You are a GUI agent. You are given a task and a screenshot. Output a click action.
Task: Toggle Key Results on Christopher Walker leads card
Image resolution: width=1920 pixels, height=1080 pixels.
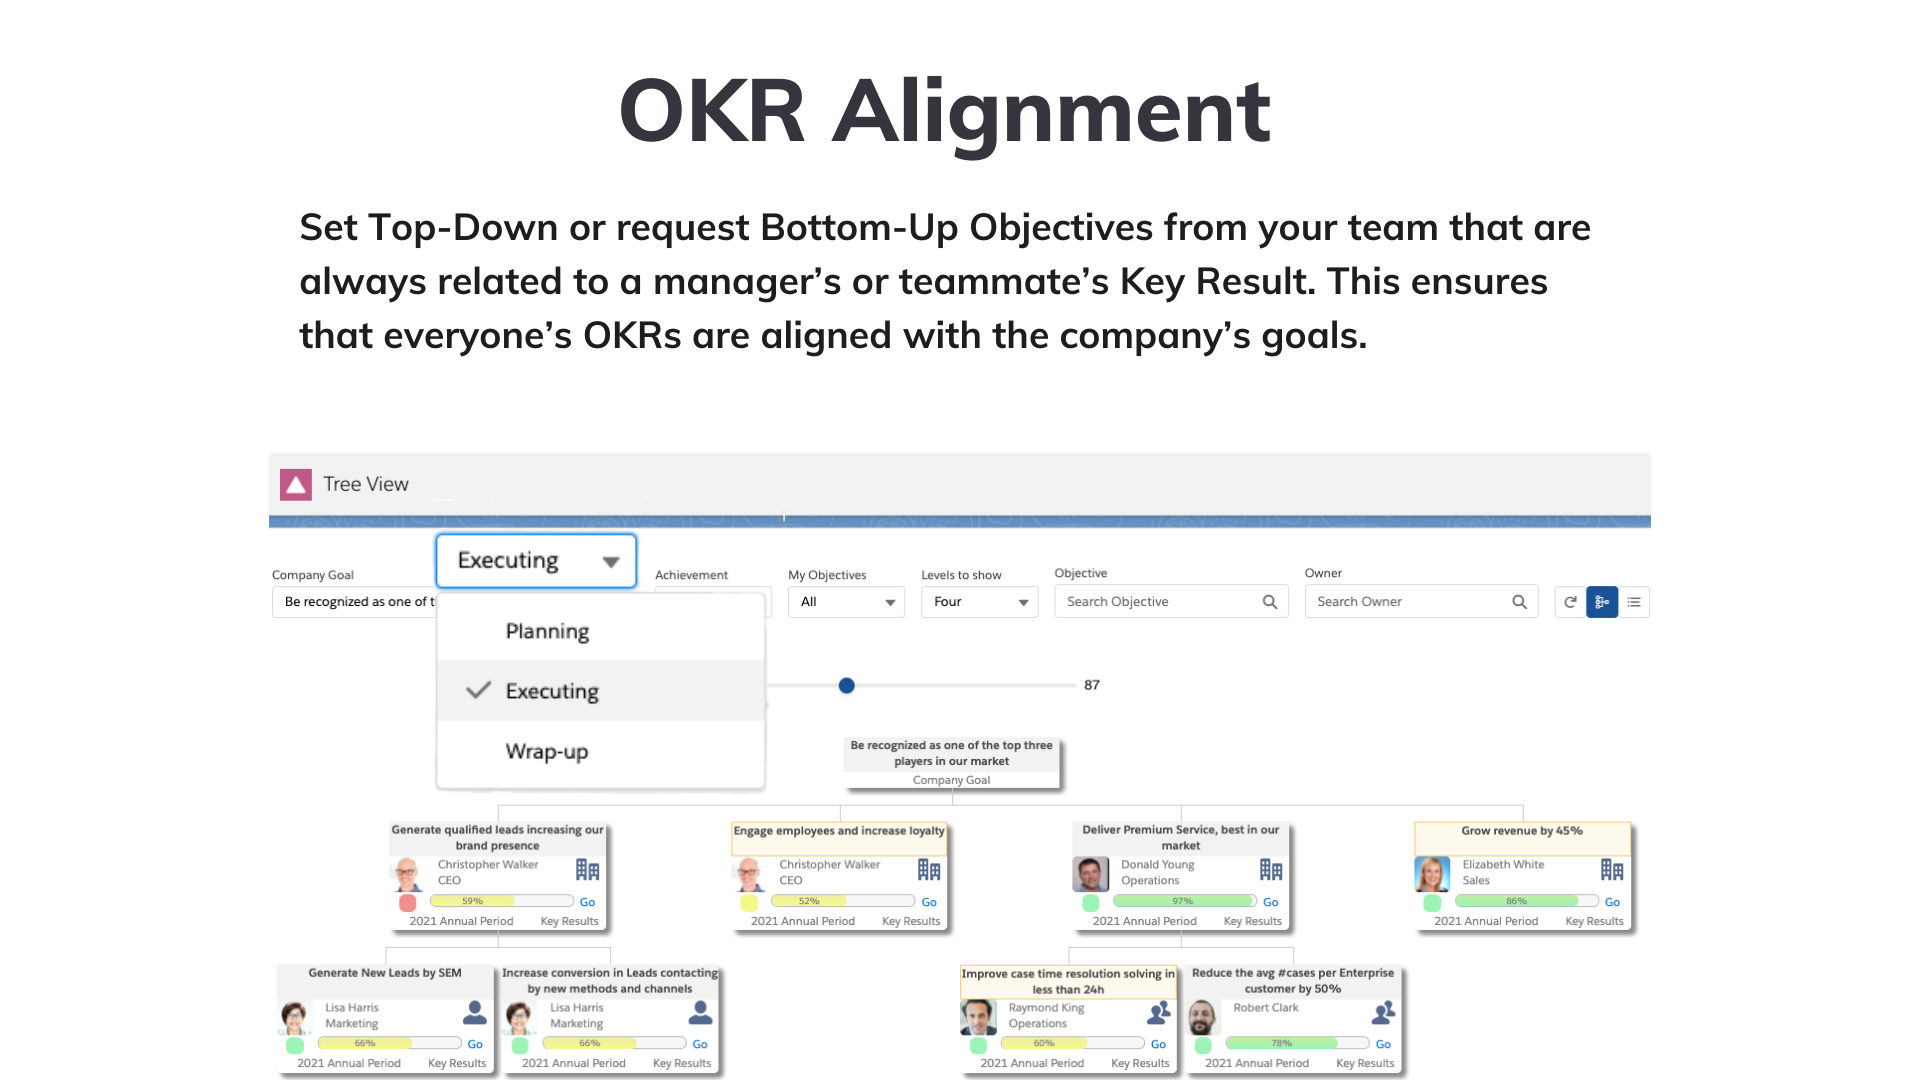571,919
